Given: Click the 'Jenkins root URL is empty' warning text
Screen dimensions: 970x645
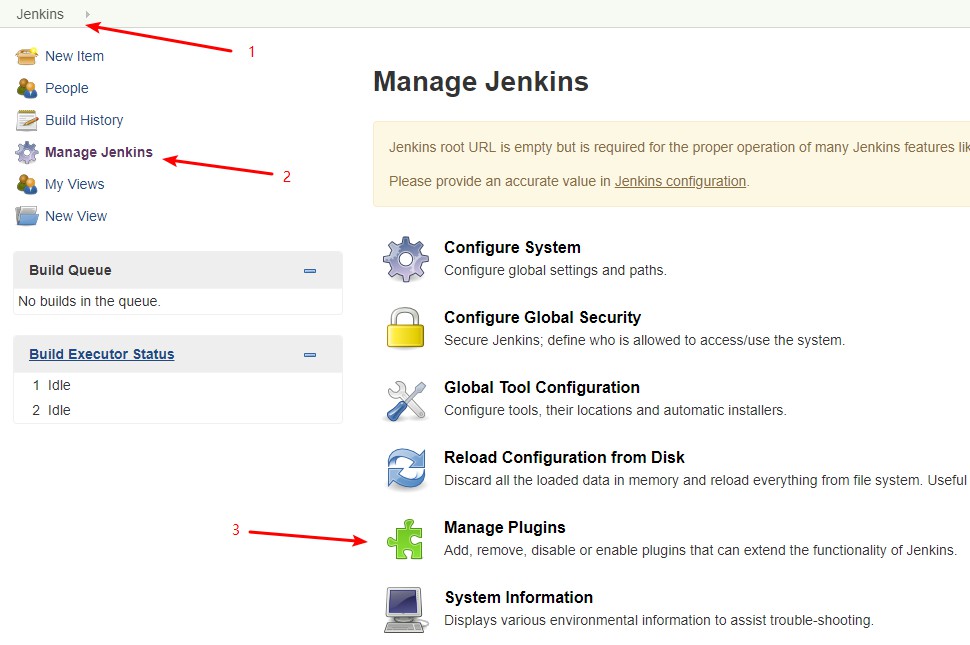Looking at the screenshot, I should click(679, 147).
